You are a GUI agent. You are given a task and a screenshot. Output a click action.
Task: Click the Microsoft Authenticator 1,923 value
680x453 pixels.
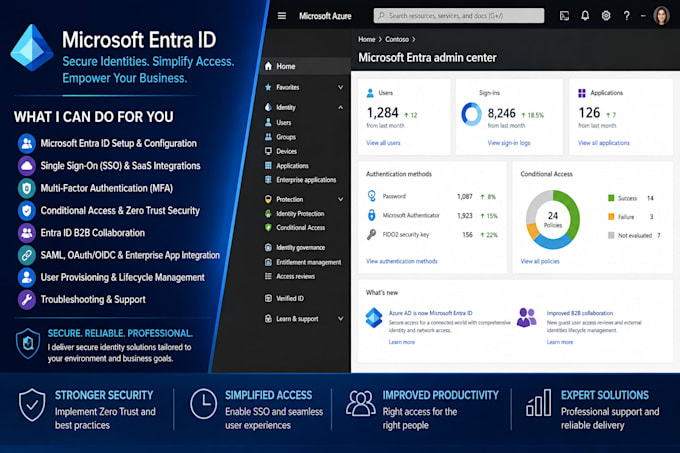pos(464,215)
